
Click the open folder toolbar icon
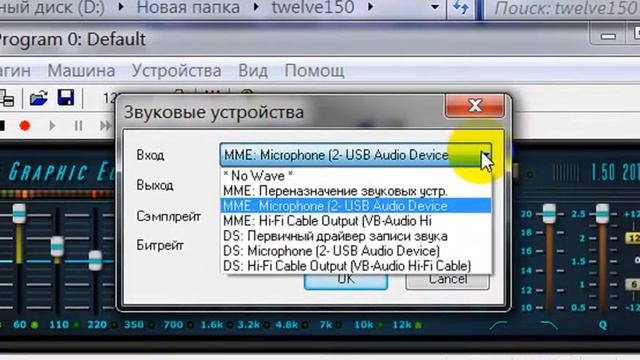point(39,98)
